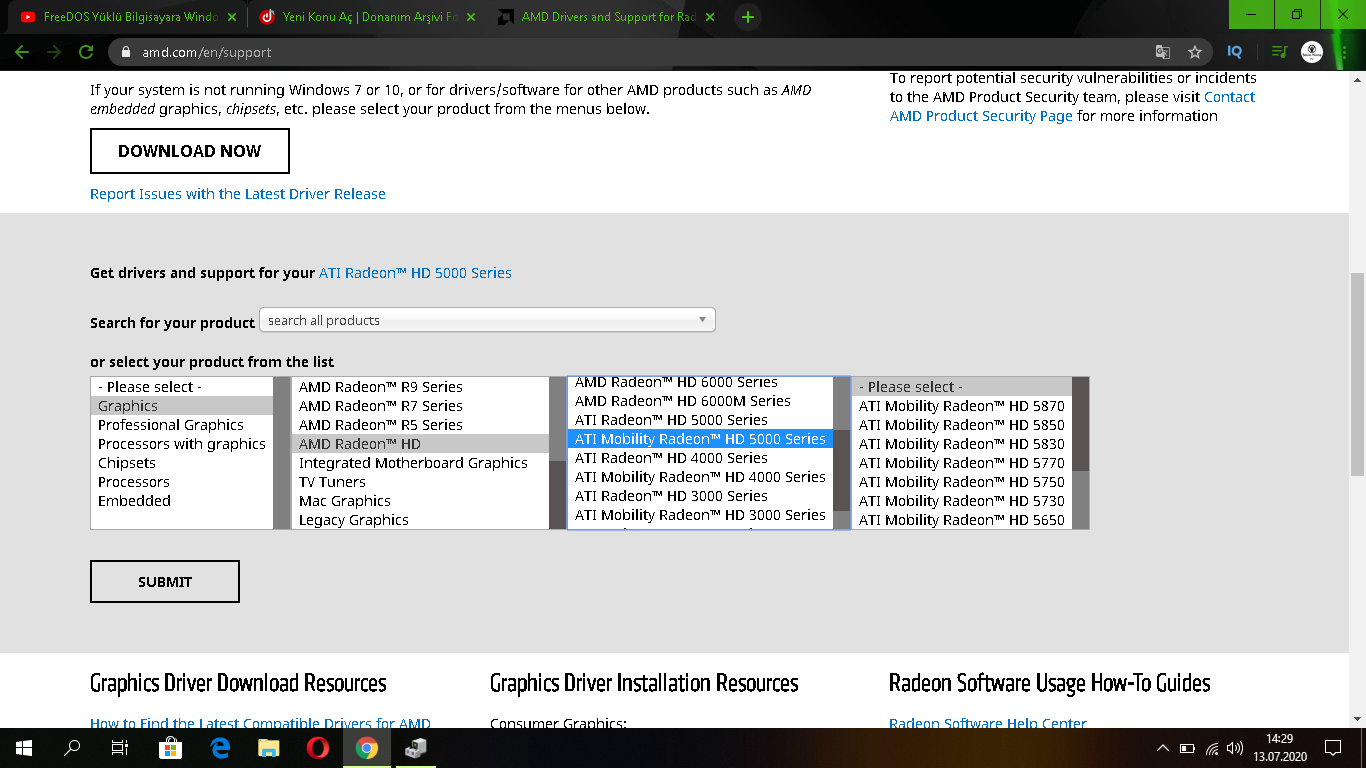Select ATI Mobility Radeon HD 3000 Series
Viewport: 1366px width, 768px height.
click(700, 515)
